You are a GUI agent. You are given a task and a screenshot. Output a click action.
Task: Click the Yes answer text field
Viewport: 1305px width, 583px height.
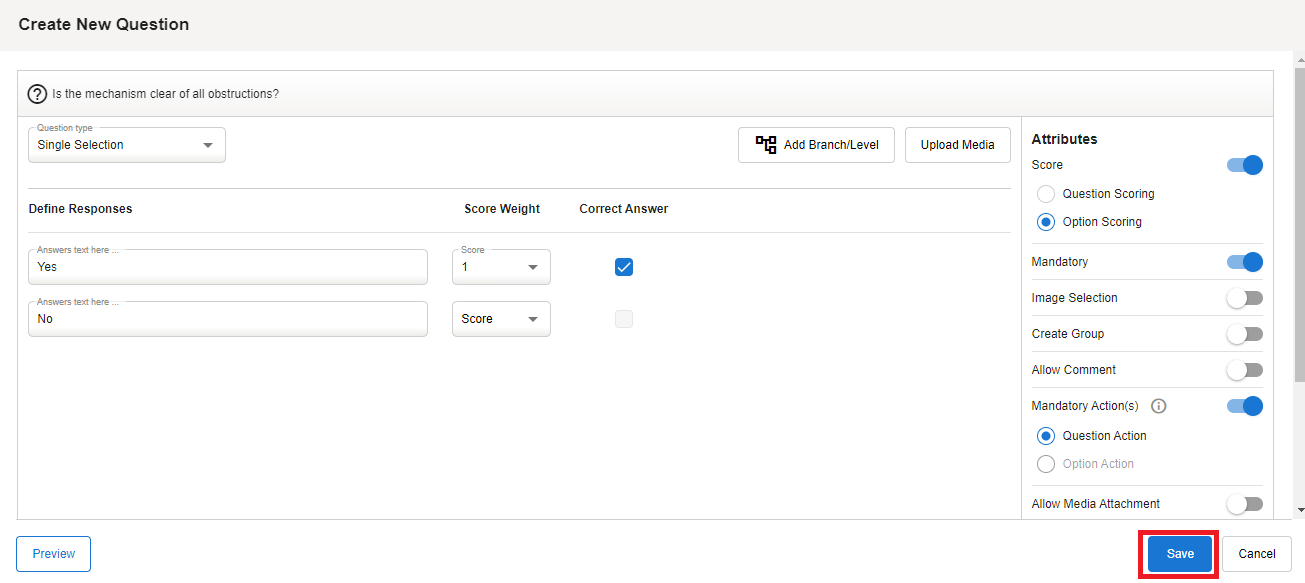coord(228,267)
